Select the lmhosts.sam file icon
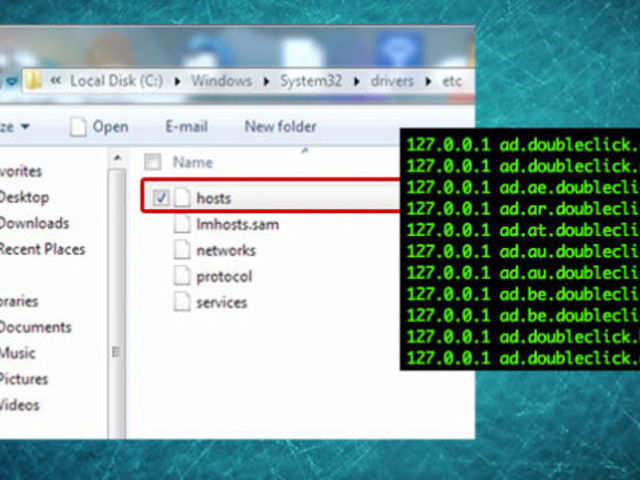640x480 pixels. 182,224
